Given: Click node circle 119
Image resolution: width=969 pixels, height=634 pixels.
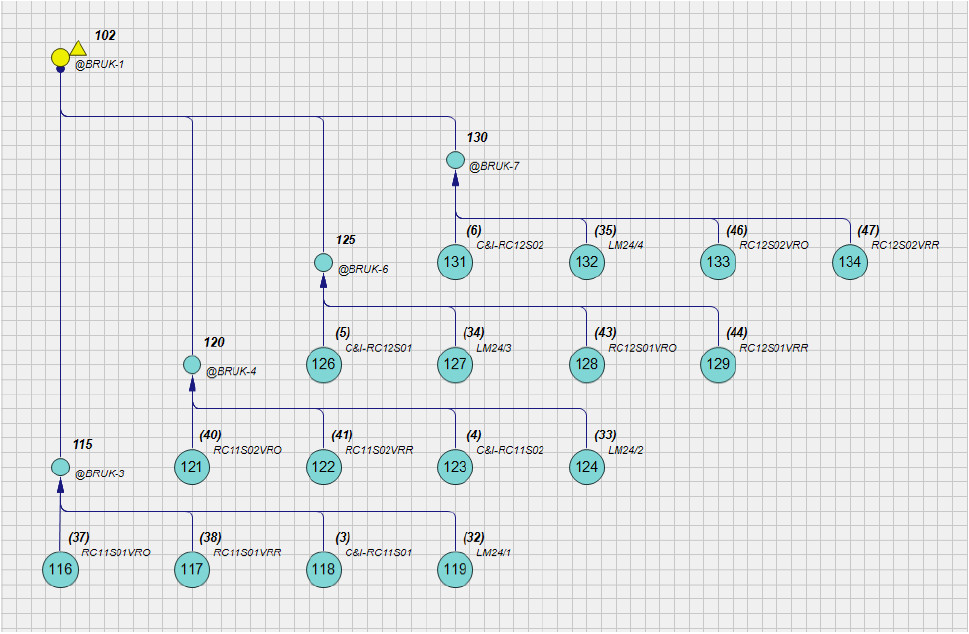Looking at the screenshot, I should click(455, 569).
